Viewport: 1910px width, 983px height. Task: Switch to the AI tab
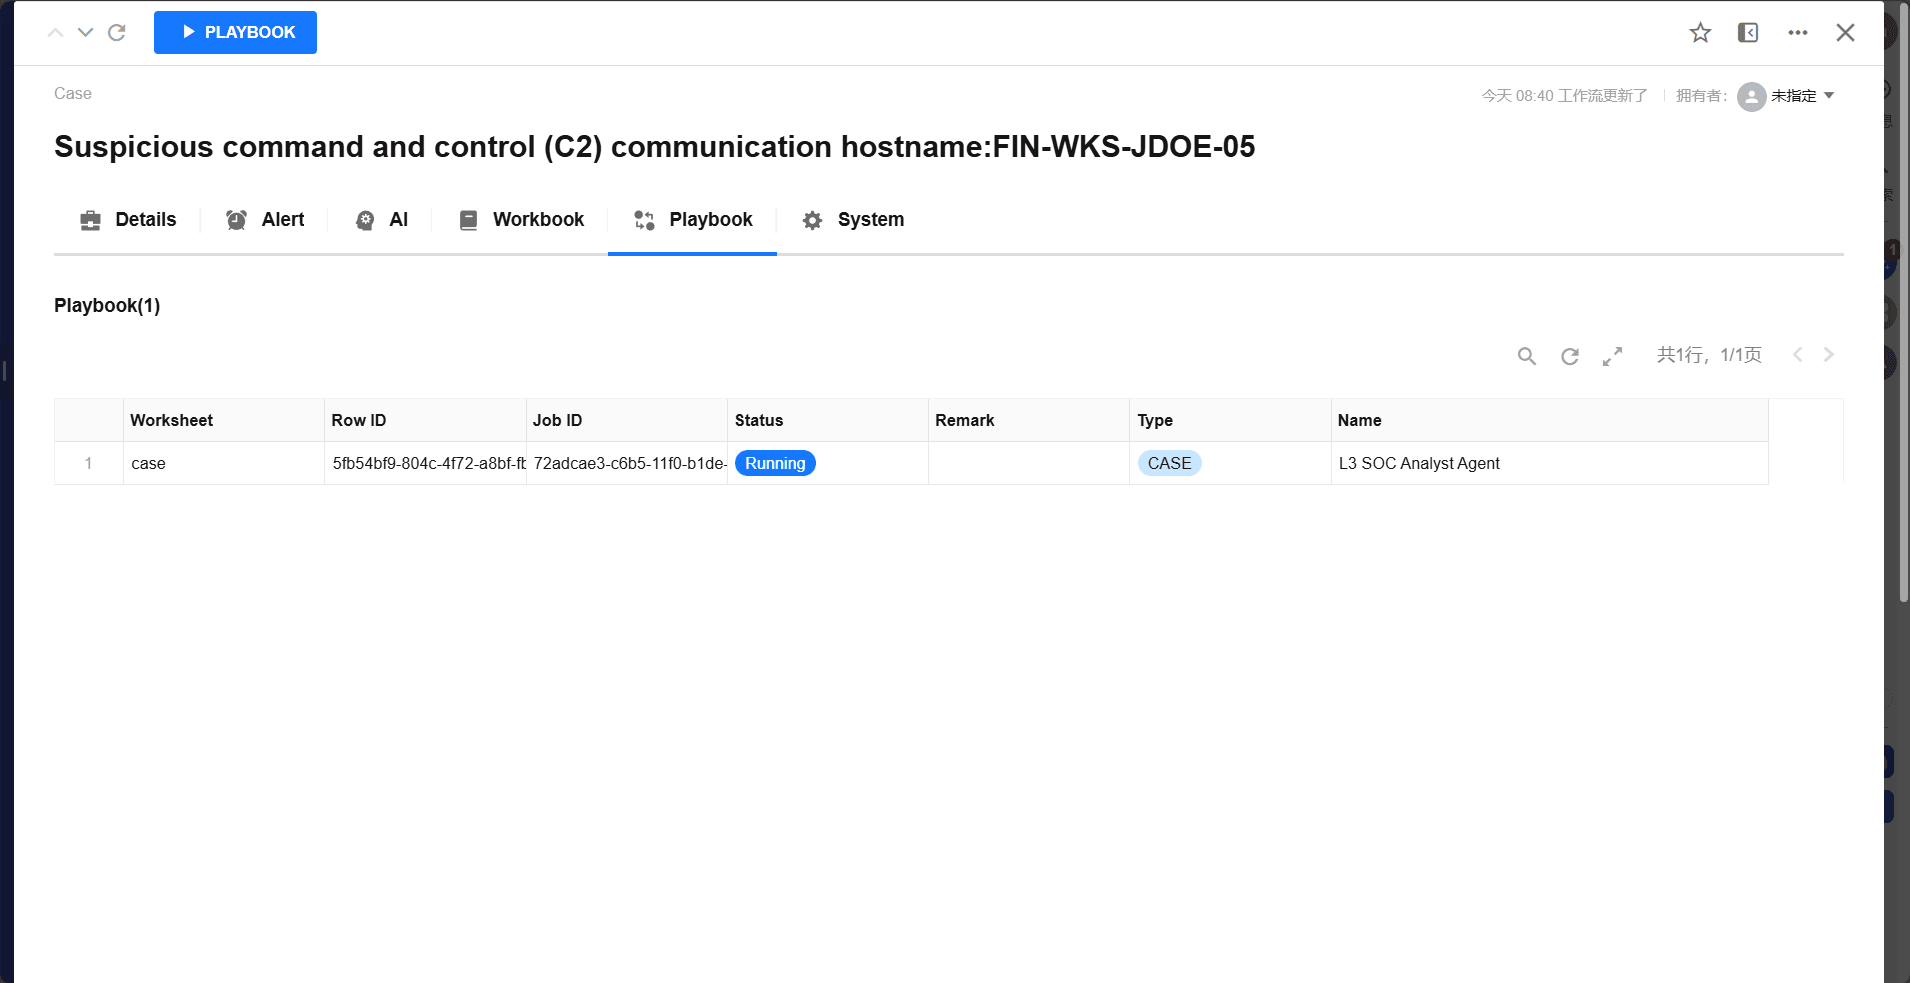coord(382,220)
